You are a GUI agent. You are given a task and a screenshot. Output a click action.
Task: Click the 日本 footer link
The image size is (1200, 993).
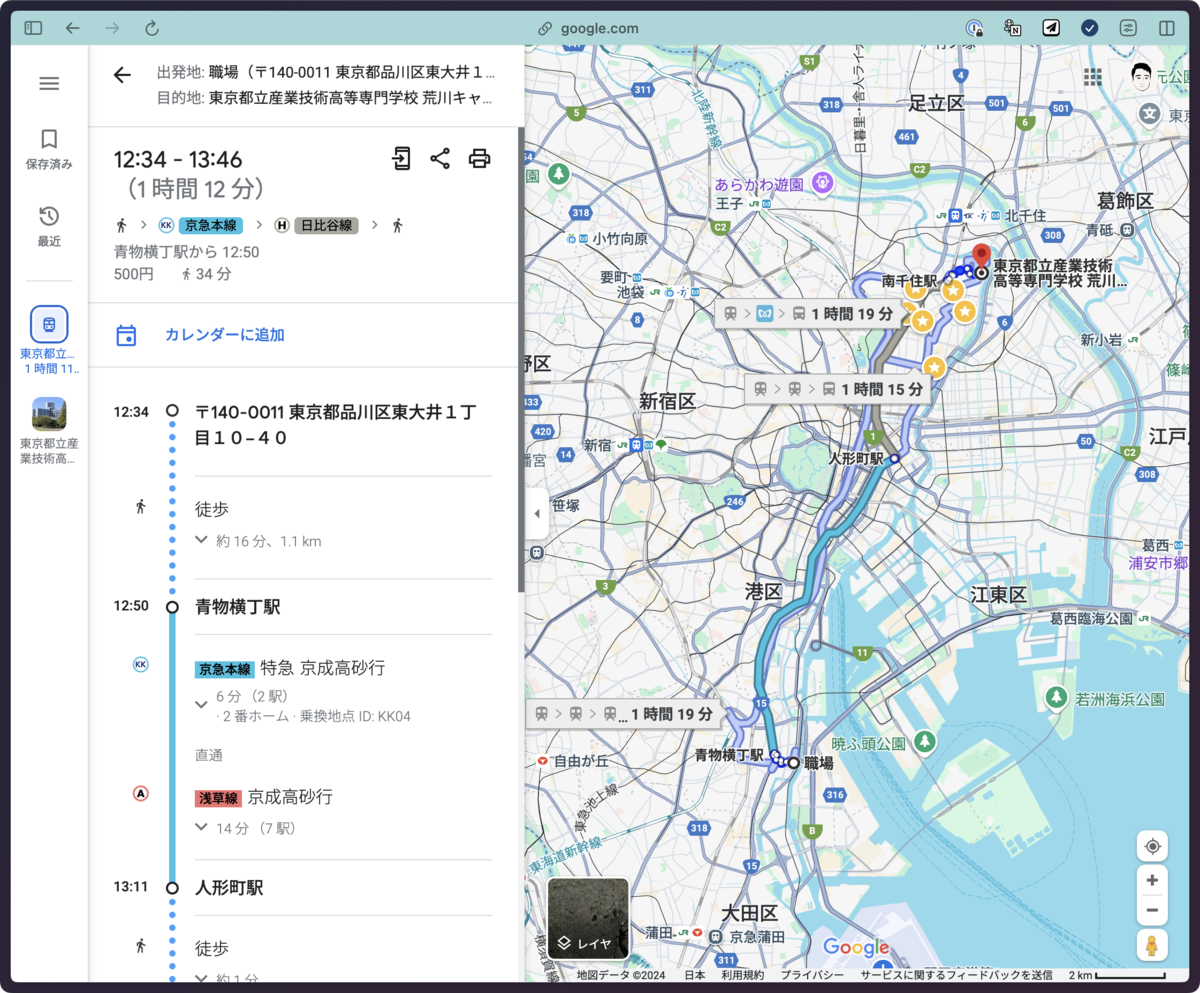694,975
